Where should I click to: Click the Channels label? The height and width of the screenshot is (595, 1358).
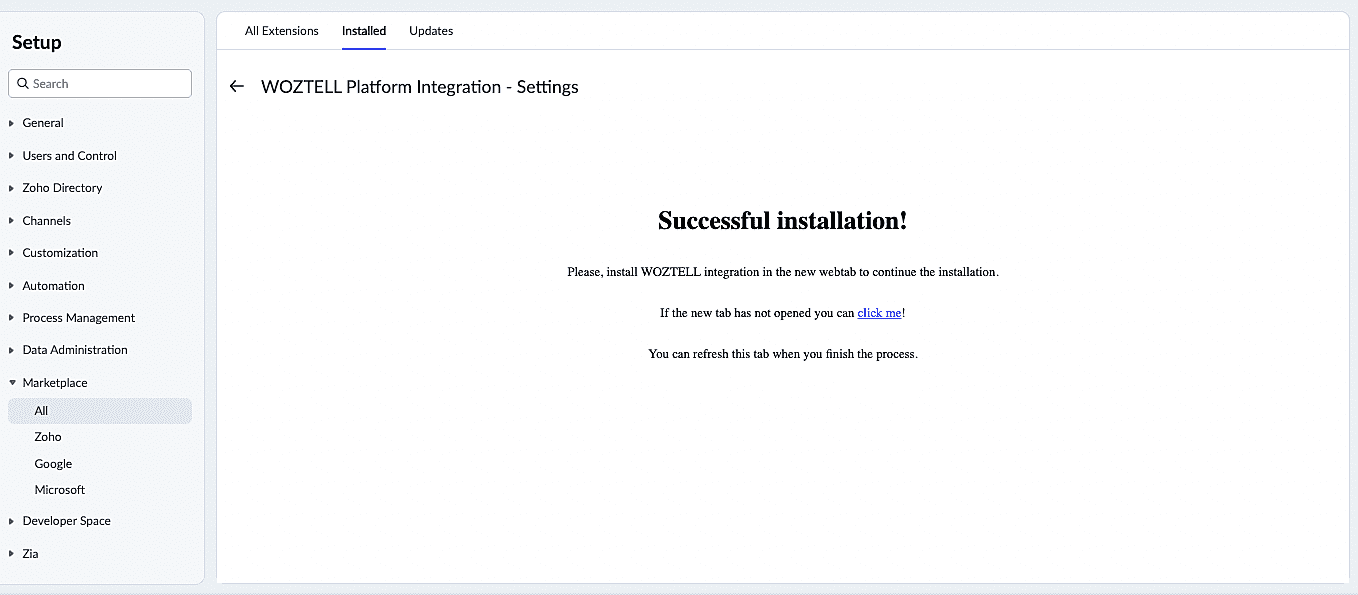(47, 221)
